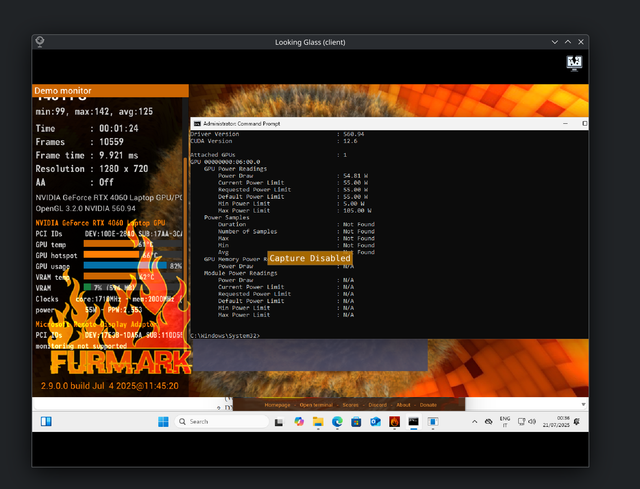The height and width of the screenshot is (489, 640).
Task: Open the Windows Start menu
Action: tap(163, 422)
